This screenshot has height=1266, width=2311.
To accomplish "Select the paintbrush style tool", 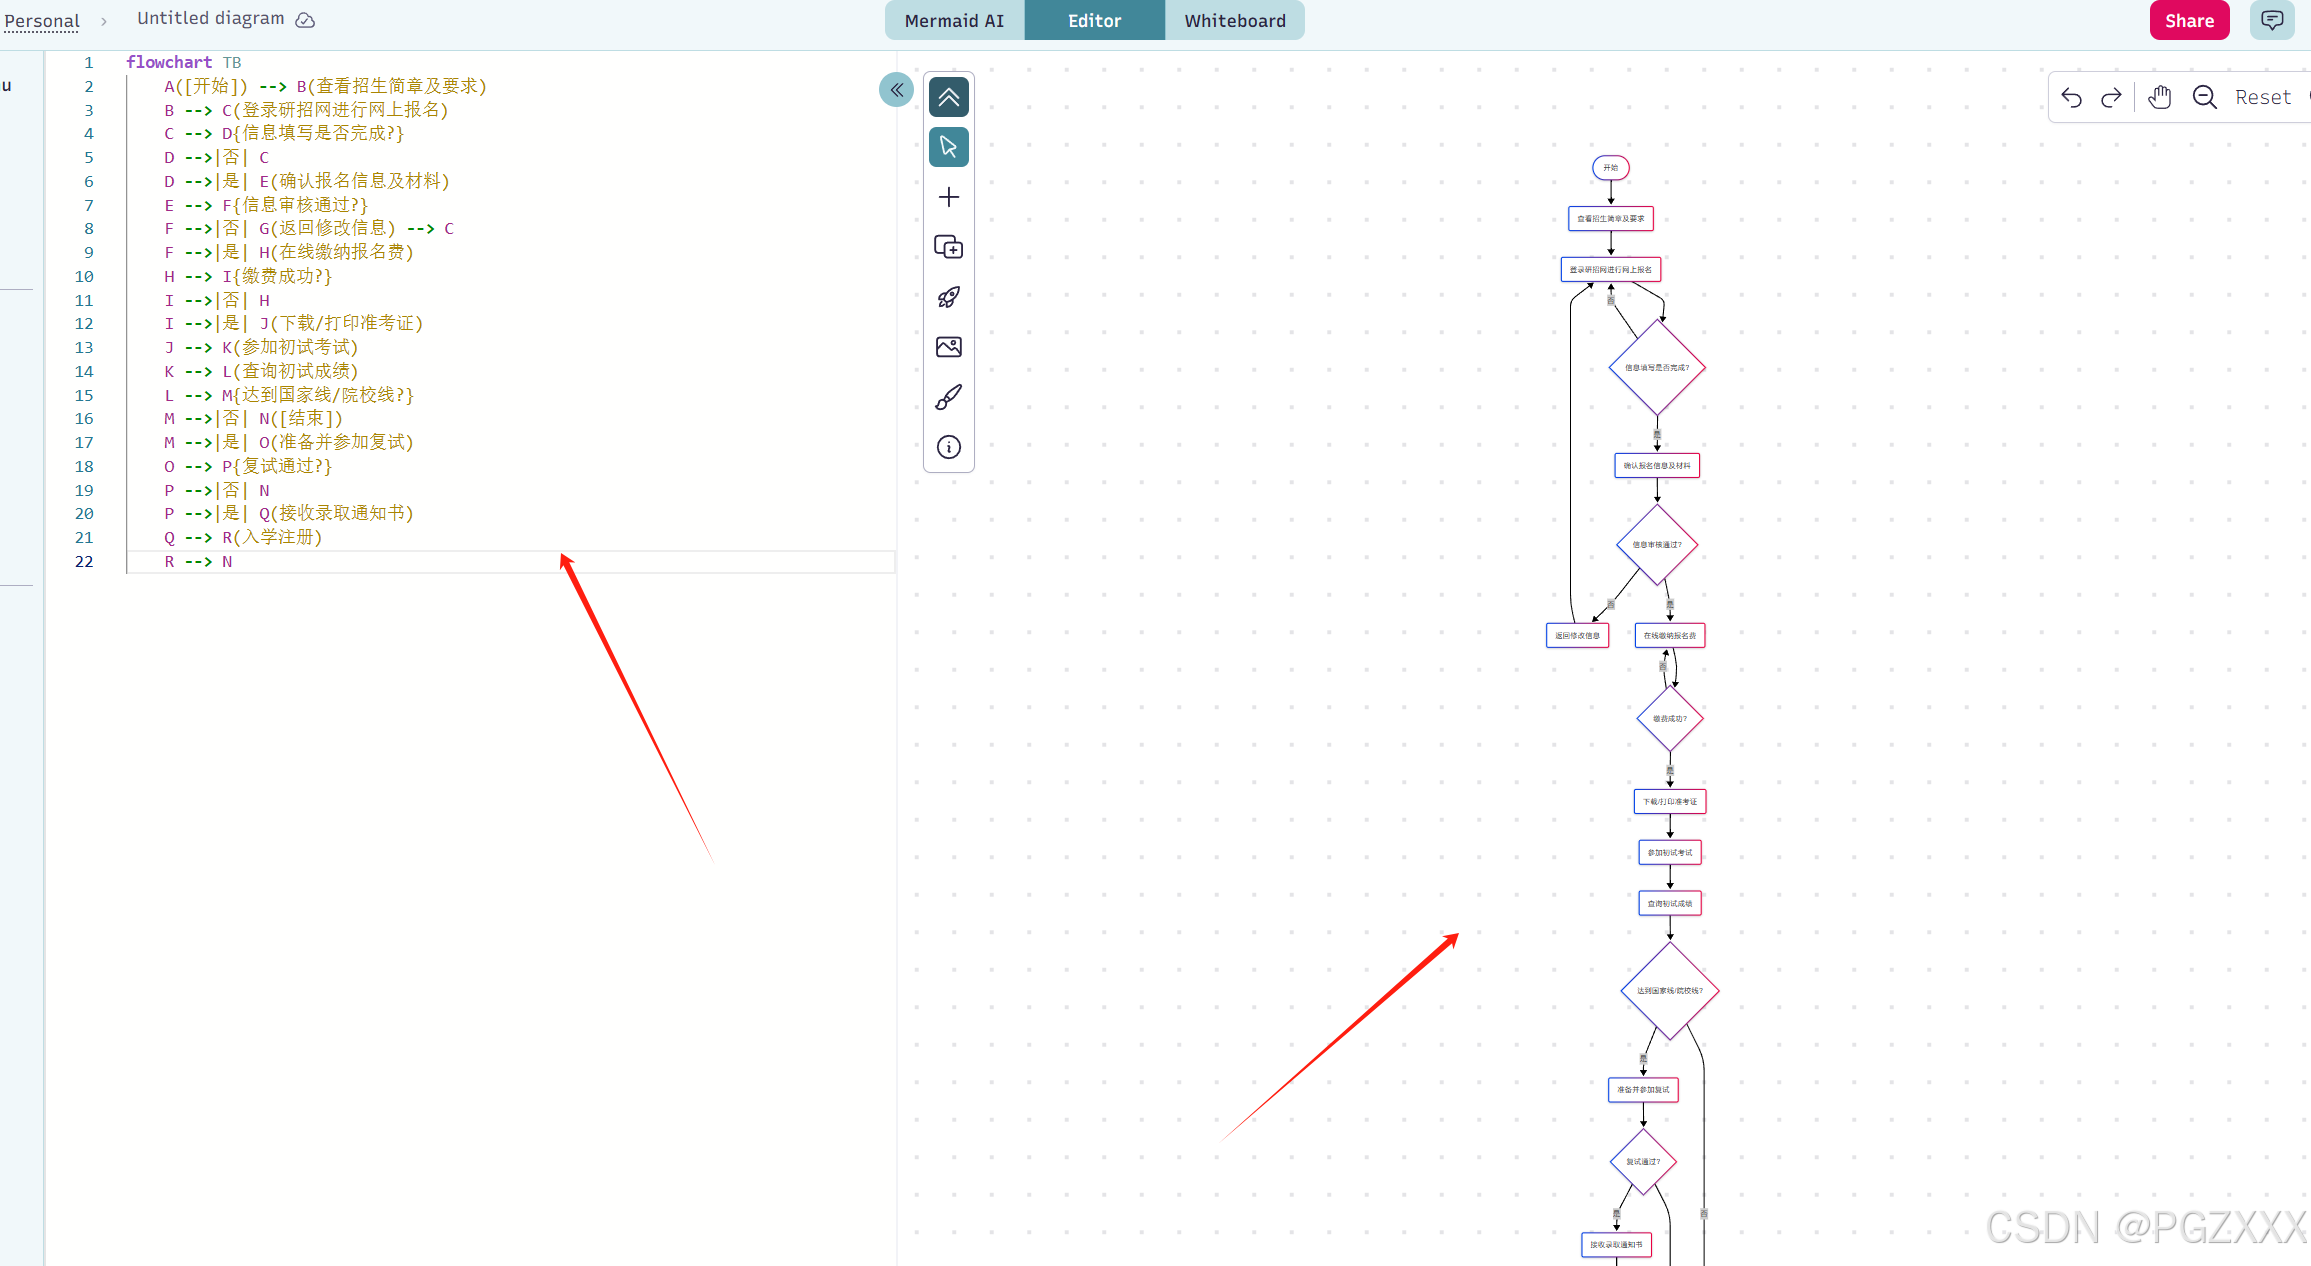I will click(948, 397).
